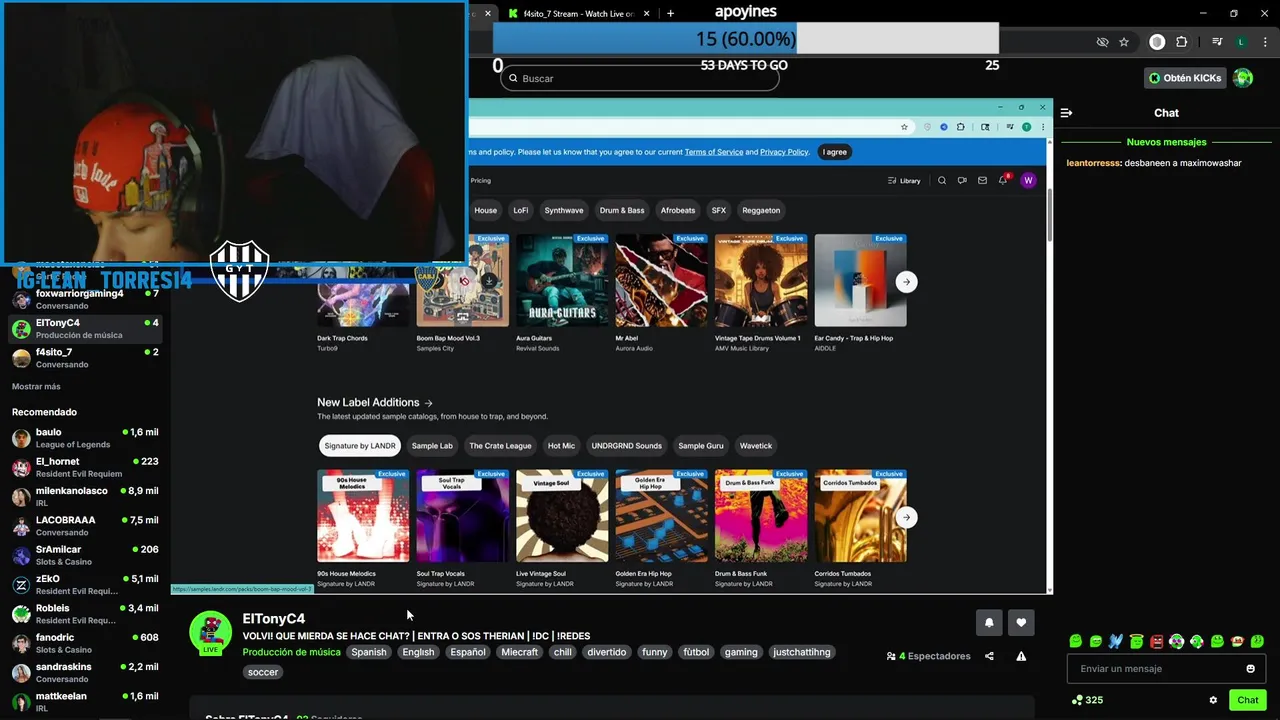
Task: Click the LANDR mail envelope icon
Action: point(982,181)
